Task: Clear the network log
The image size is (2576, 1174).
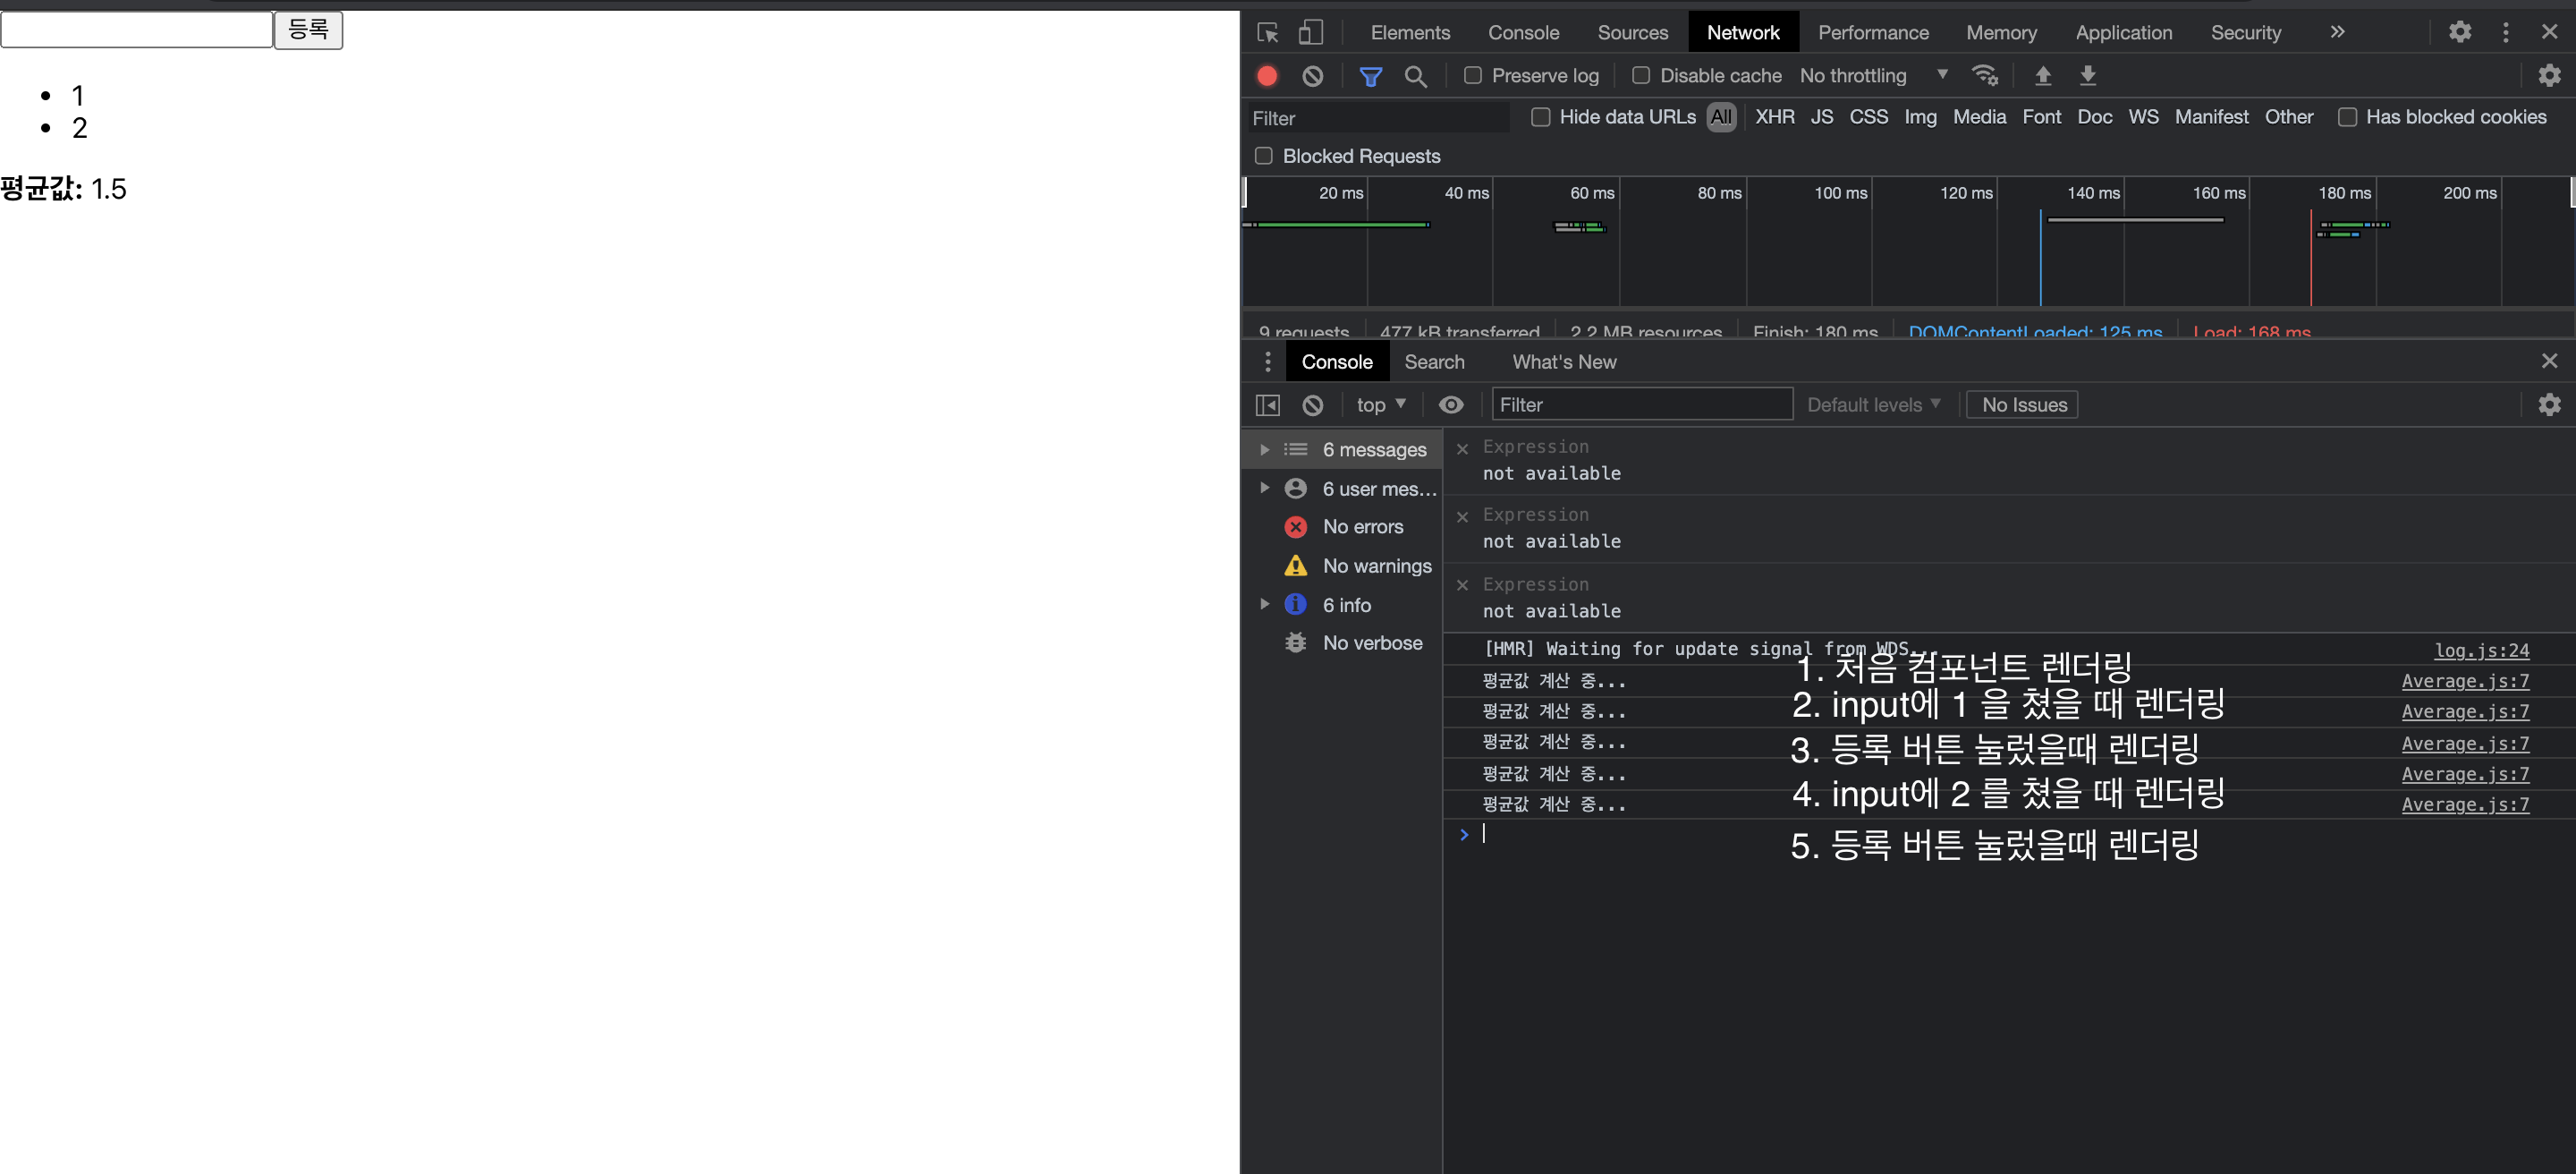Action: tap(1313, 76)
